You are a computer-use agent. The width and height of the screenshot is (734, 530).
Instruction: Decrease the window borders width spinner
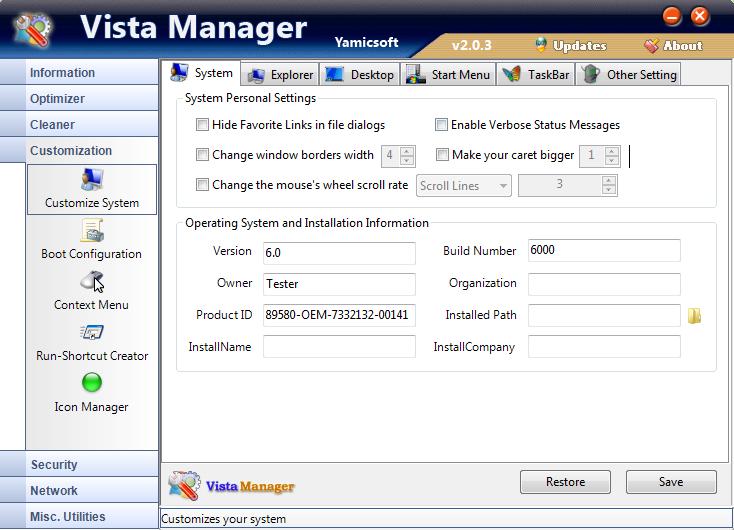click(407, 161)
